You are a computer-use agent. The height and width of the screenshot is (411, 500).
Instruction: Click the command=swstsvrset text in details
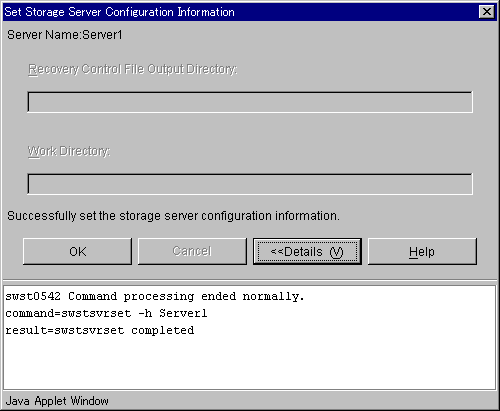tap(68, 313)
